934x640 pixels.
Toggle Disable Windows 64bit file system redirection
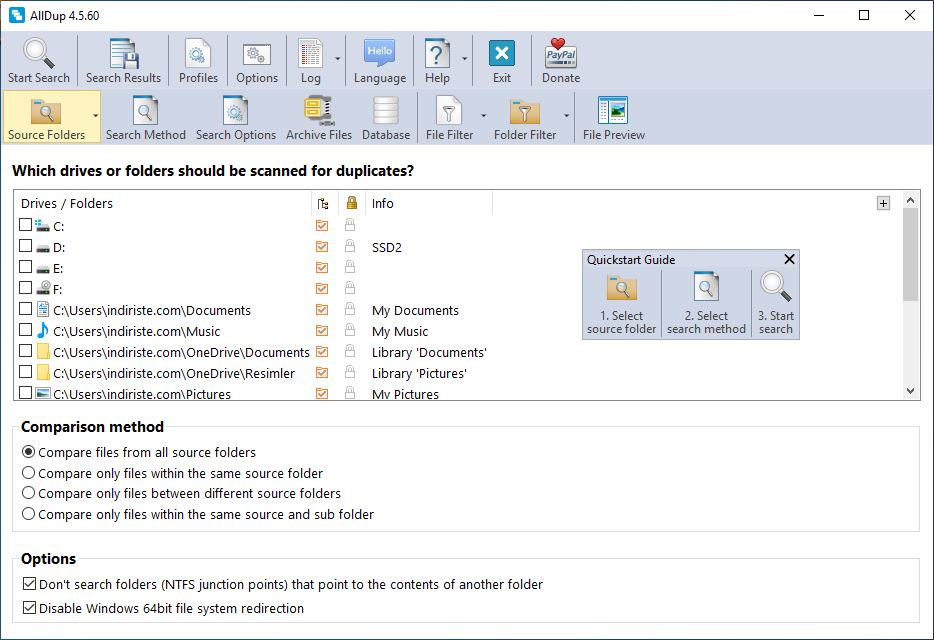[163, 608]
